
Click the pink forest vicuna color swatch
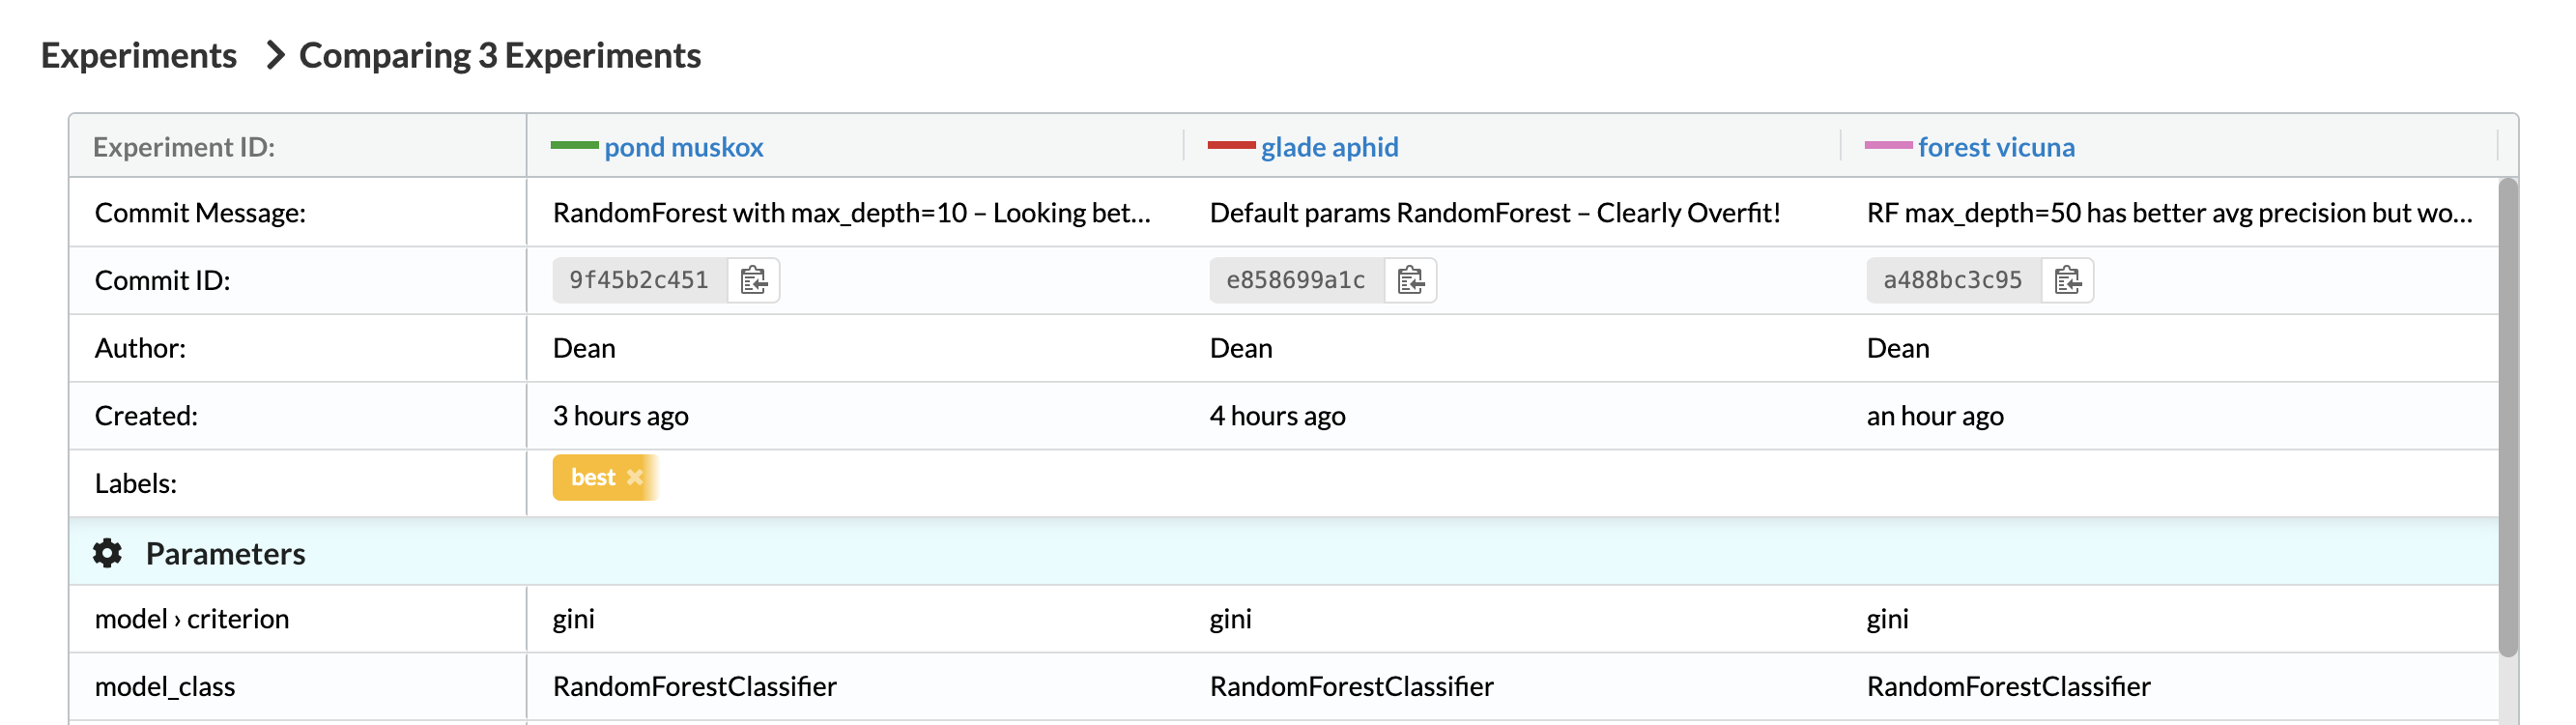point(1888,146)
